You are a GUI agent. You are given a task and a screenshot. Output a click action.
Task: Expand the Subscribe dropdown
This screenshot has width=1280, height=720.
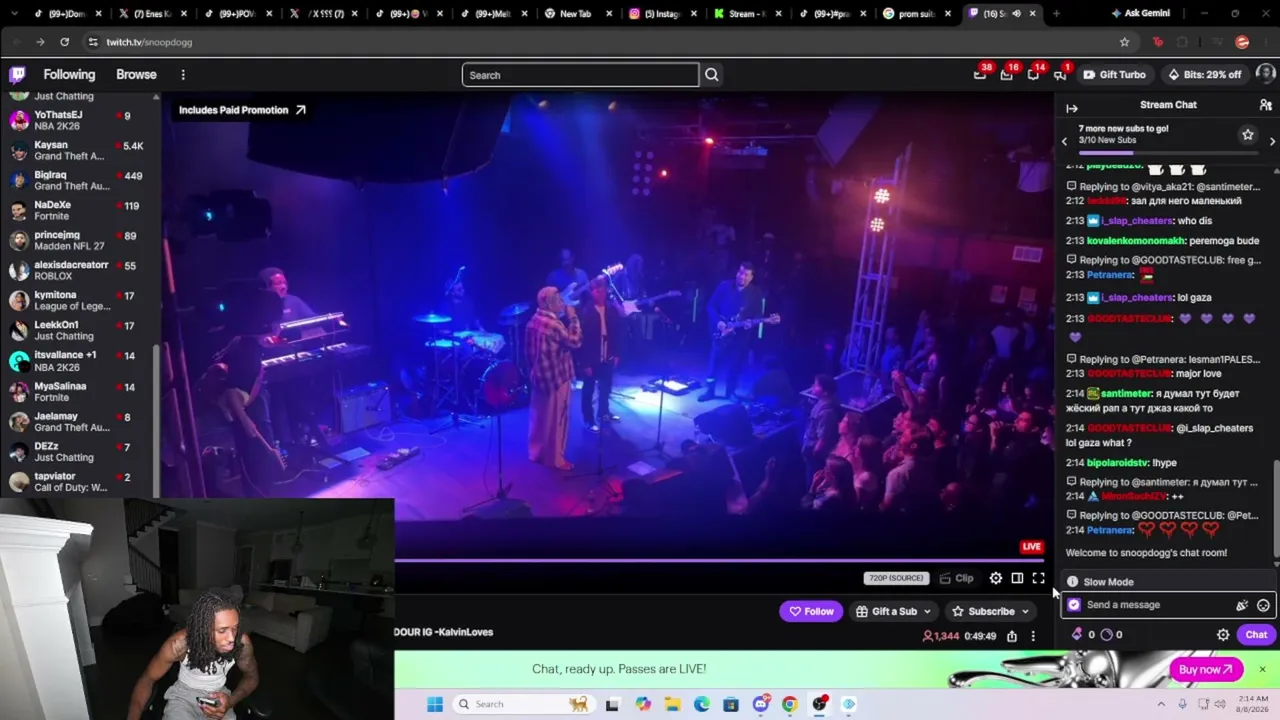(1025, 612)
